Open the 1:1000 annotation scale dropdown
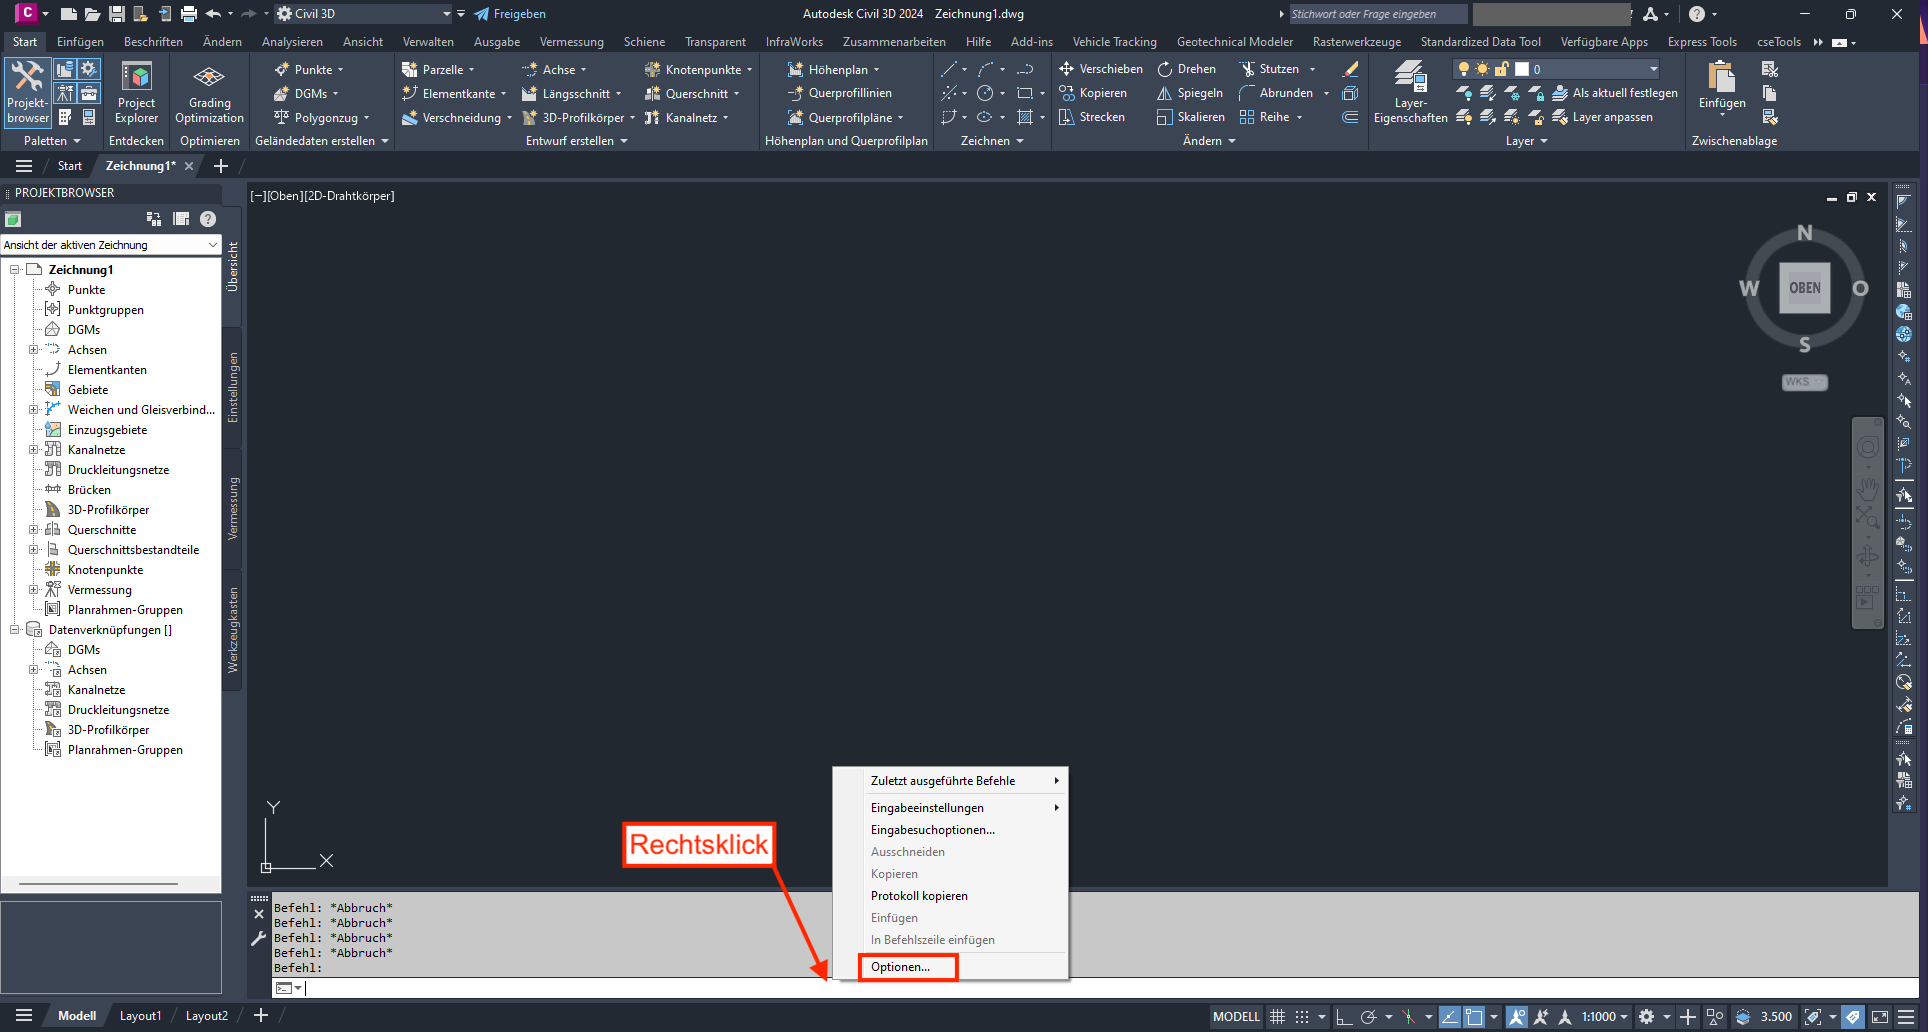Screen dimensions: 1928x1032 point(1605,1017)
